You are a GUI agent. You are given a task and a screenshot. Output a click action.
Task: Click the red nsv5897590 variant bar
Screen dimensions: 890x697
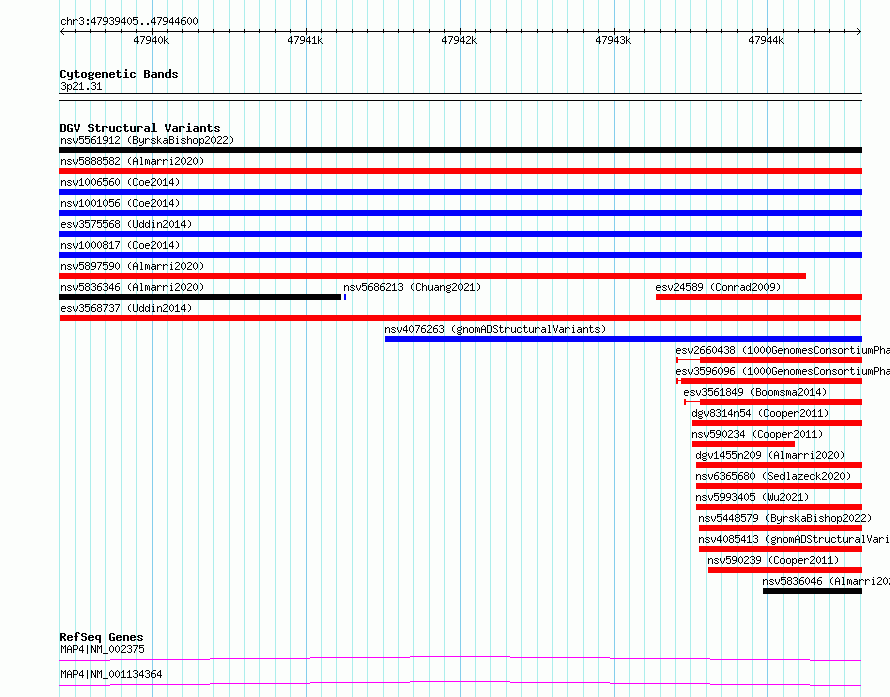[433, 276]
